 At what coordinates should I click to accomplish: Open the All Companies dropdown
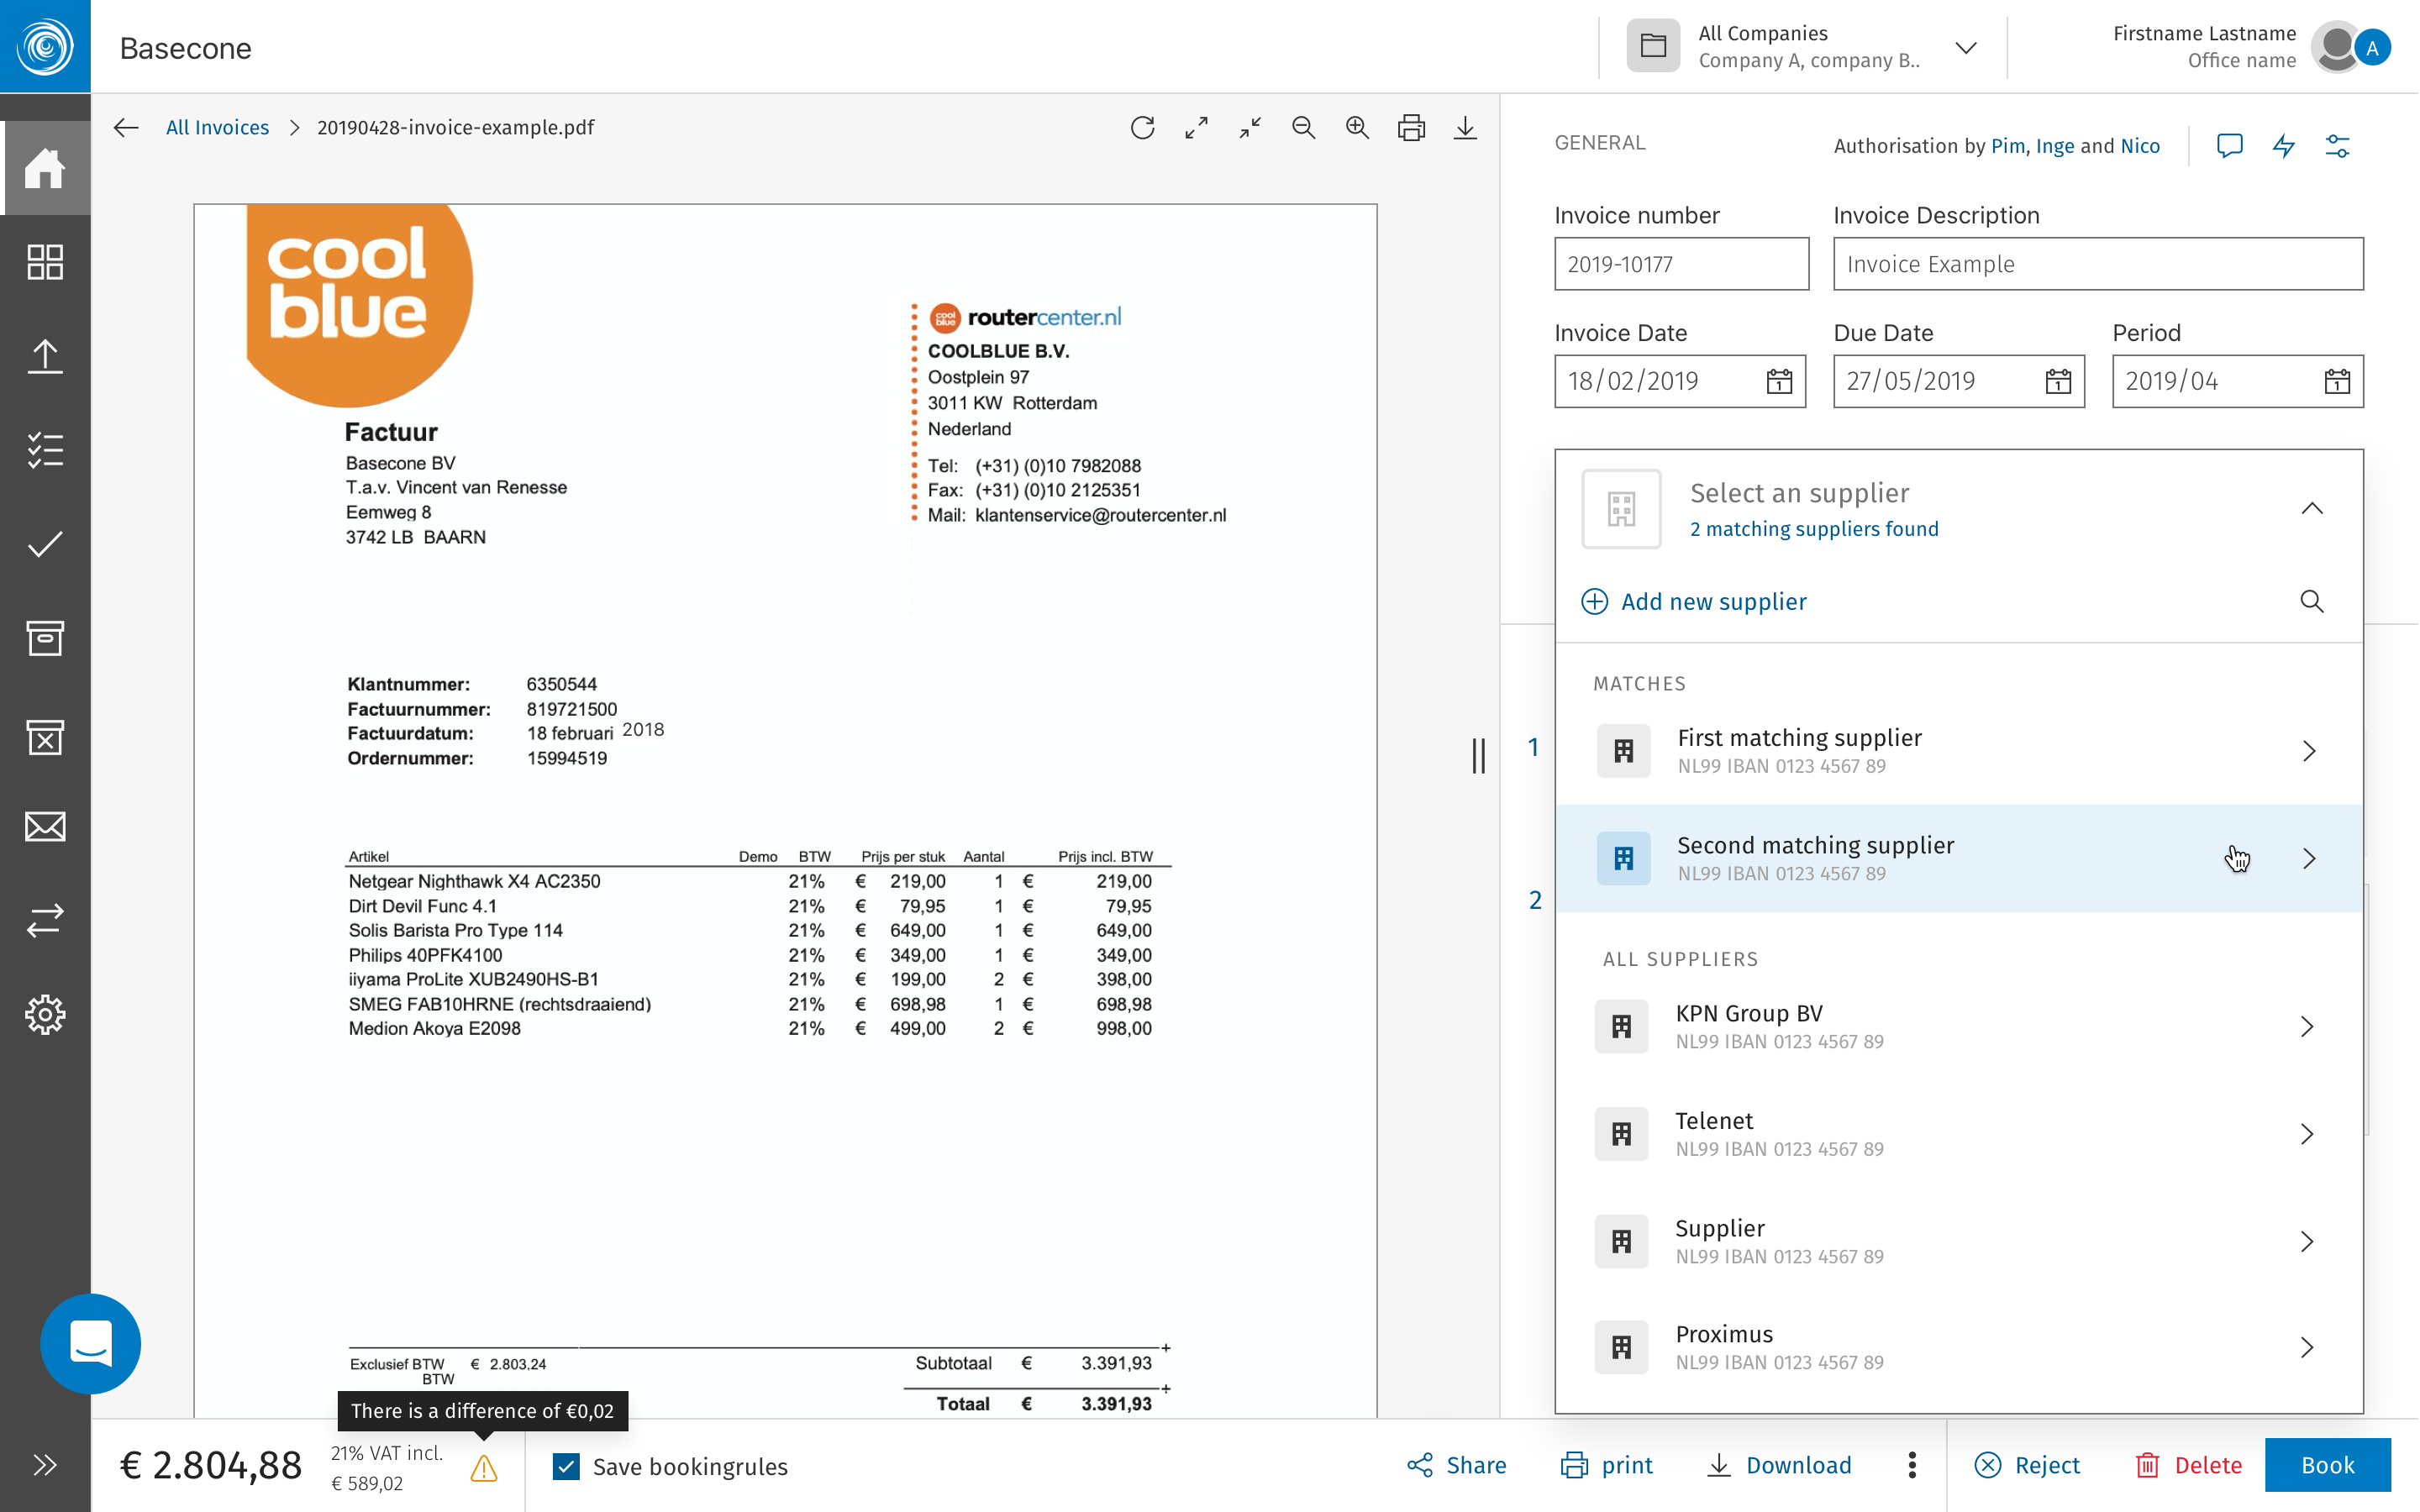tap(1804, 47)
